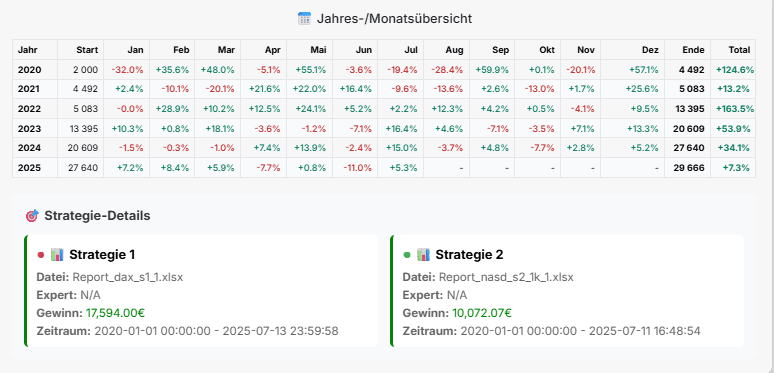Select the +59.9% September 2020 value

coord(492,70)
